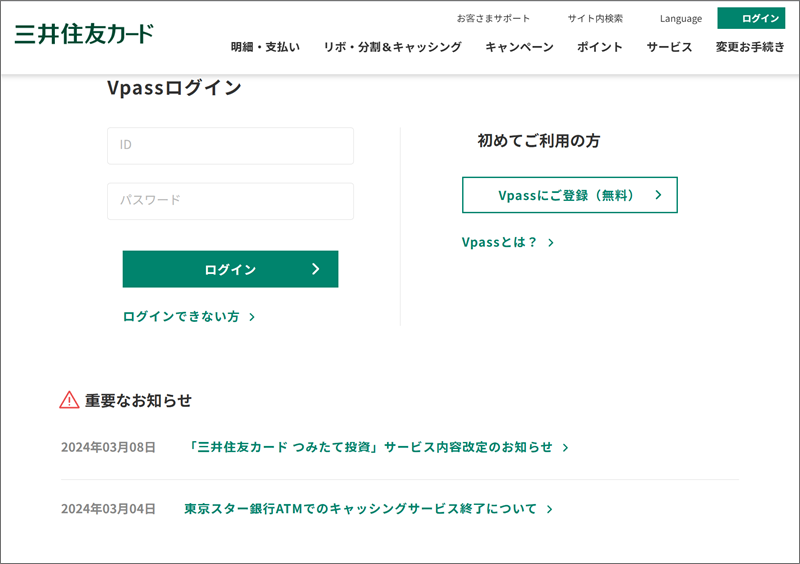
Task: Focus the パスワード input field
Action: pyautogui.click(x=230, y=201)
